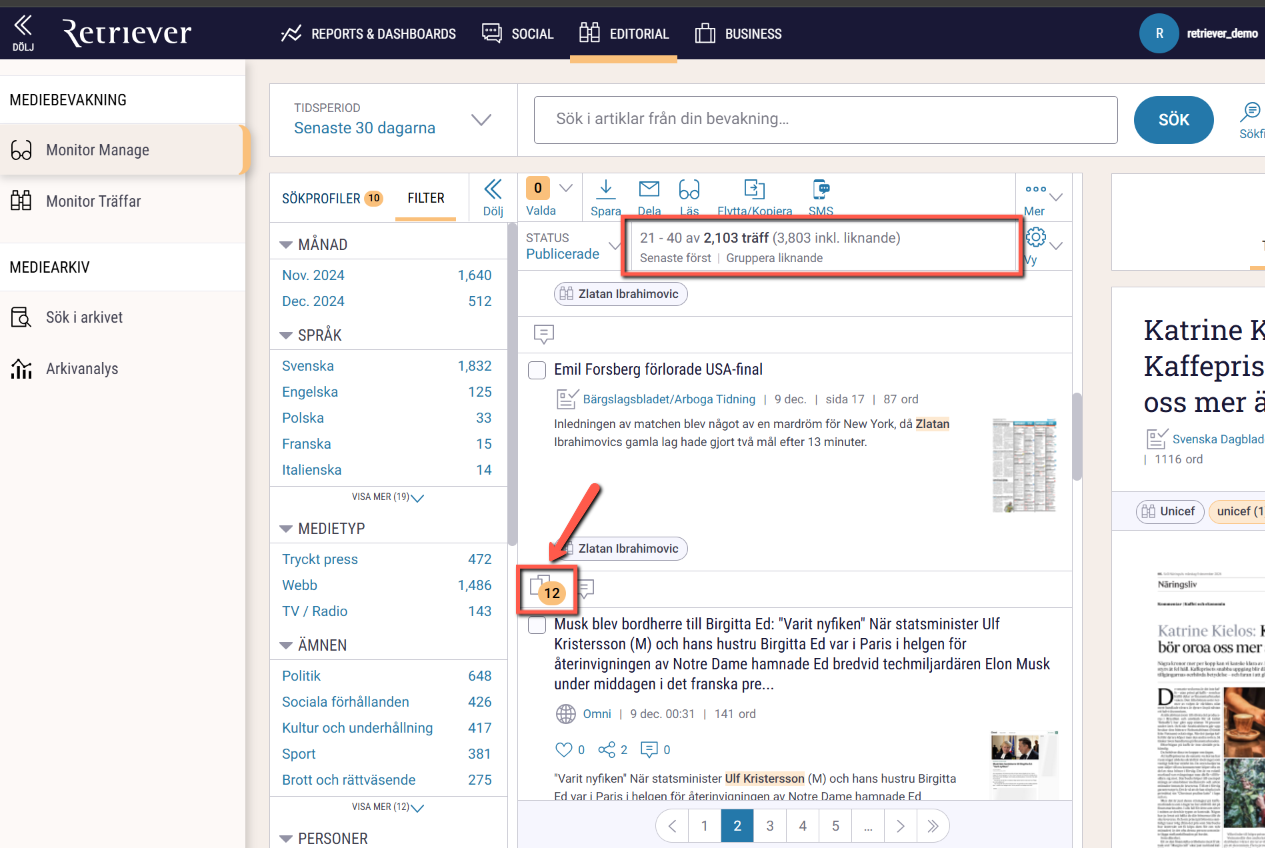Go to results page 3
The image size is (1265, 848).
click(769, 826)
